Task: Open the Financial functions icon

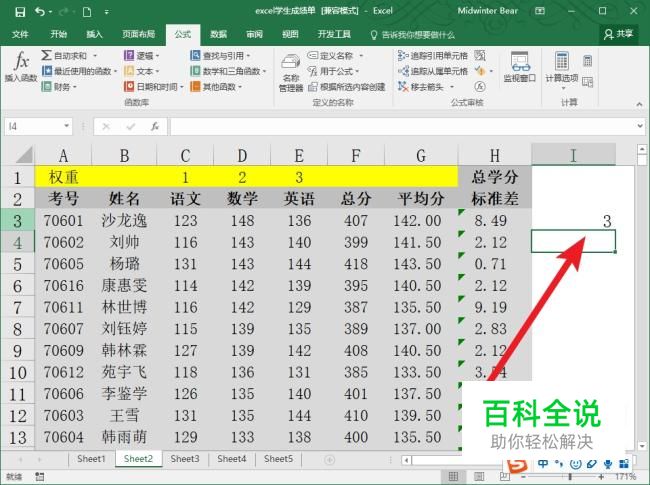Action: point(46,87)
